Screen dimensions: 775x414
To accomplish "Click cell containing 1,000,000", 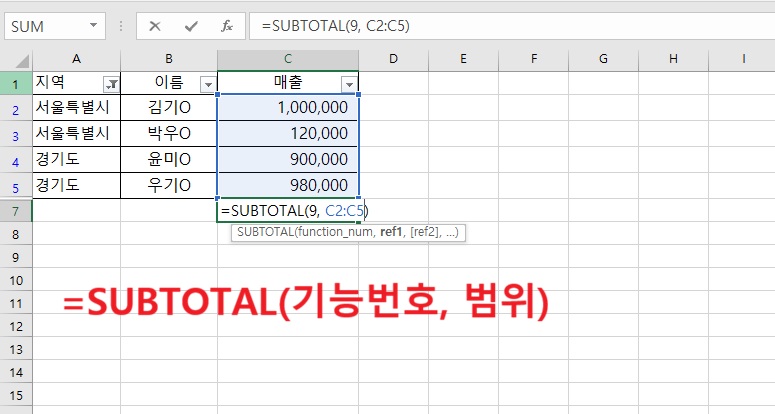I will [x=288, y=108].
